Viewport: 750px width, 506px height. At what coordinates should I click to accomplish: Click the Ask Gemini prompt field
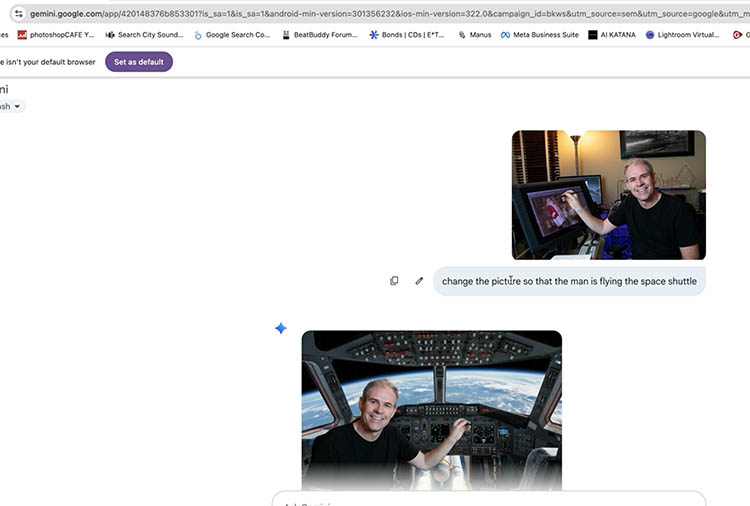coord(488,500)
